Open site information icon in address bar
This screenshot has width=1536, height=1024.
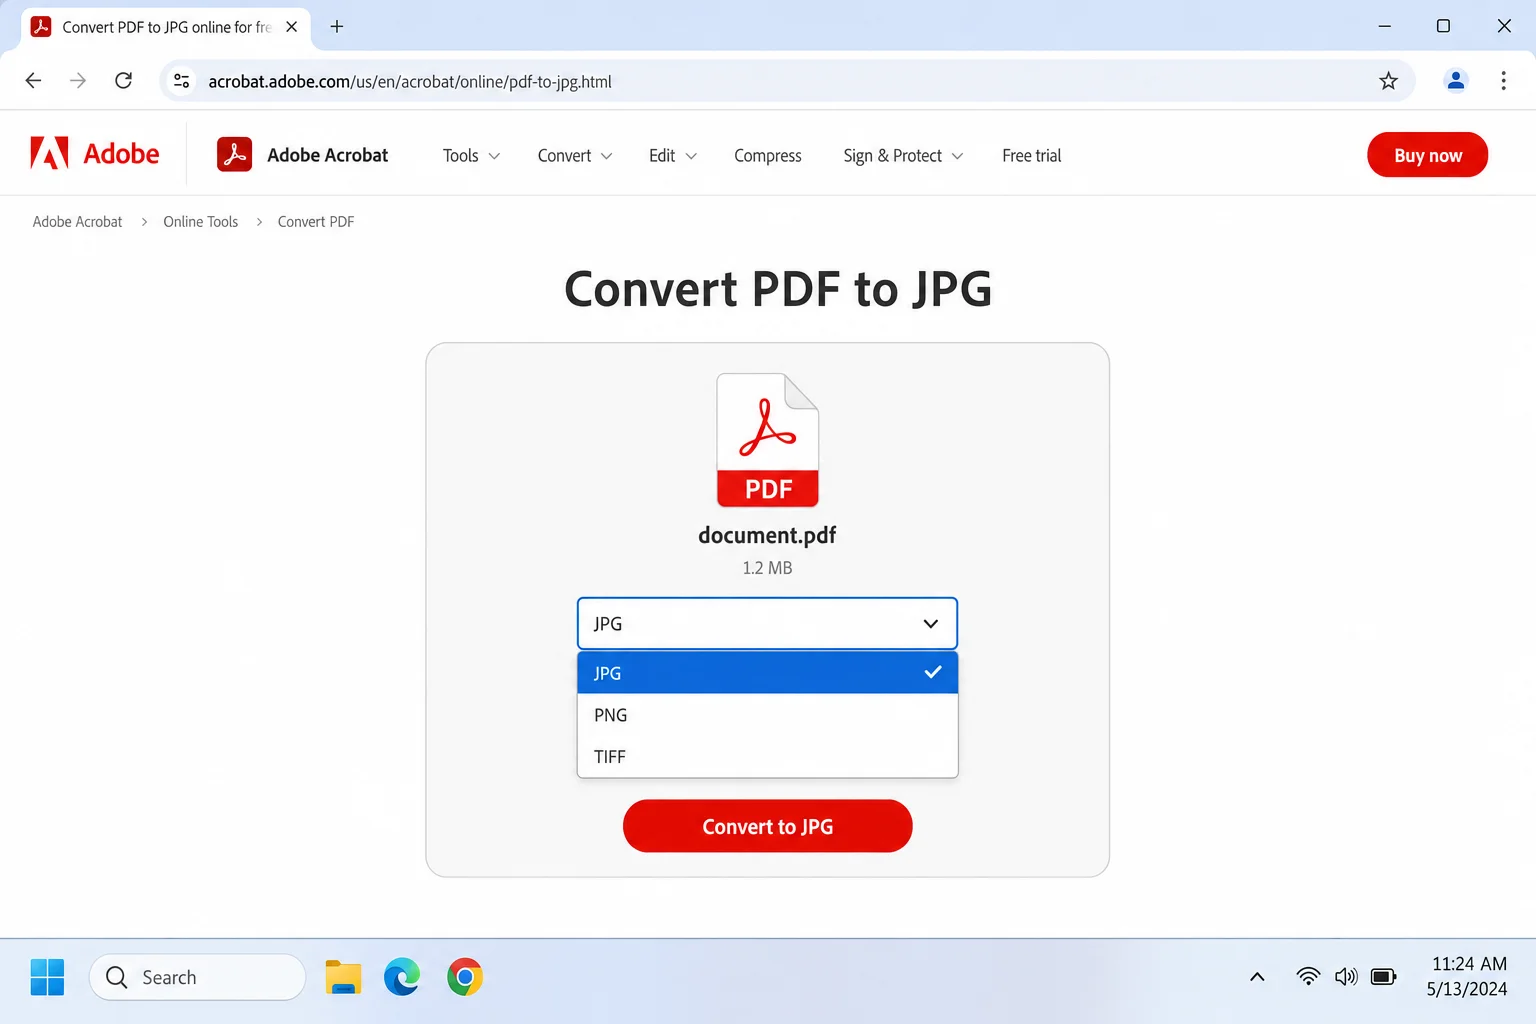182,81
